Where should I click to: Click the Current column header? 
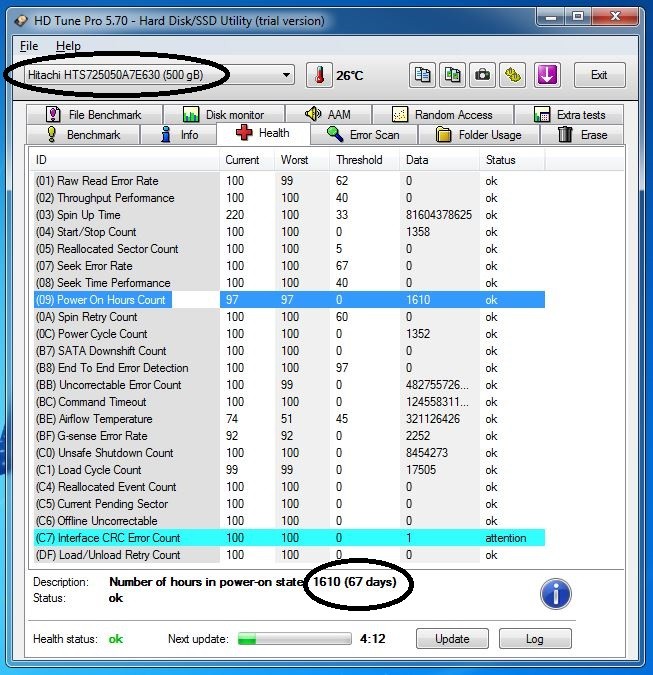247,160
